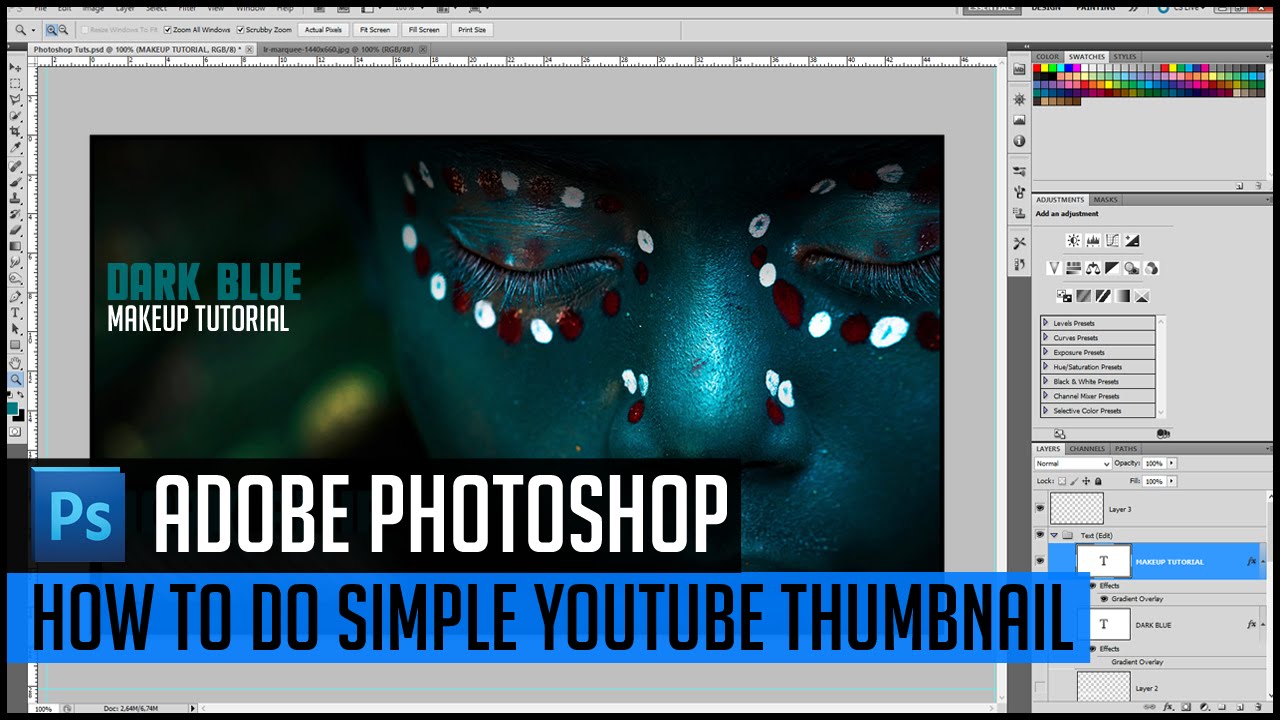Hide the Text (Edit) group

coord(1041,536)
